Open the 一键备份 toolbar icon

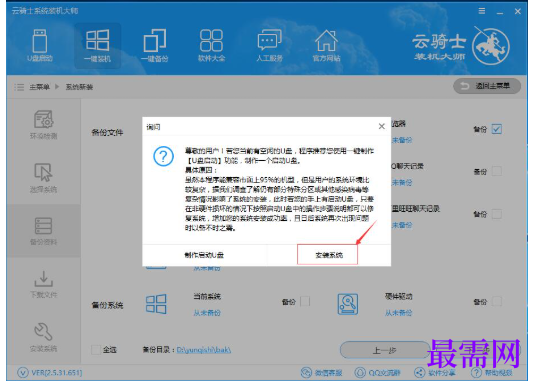[x=155, y=45]
